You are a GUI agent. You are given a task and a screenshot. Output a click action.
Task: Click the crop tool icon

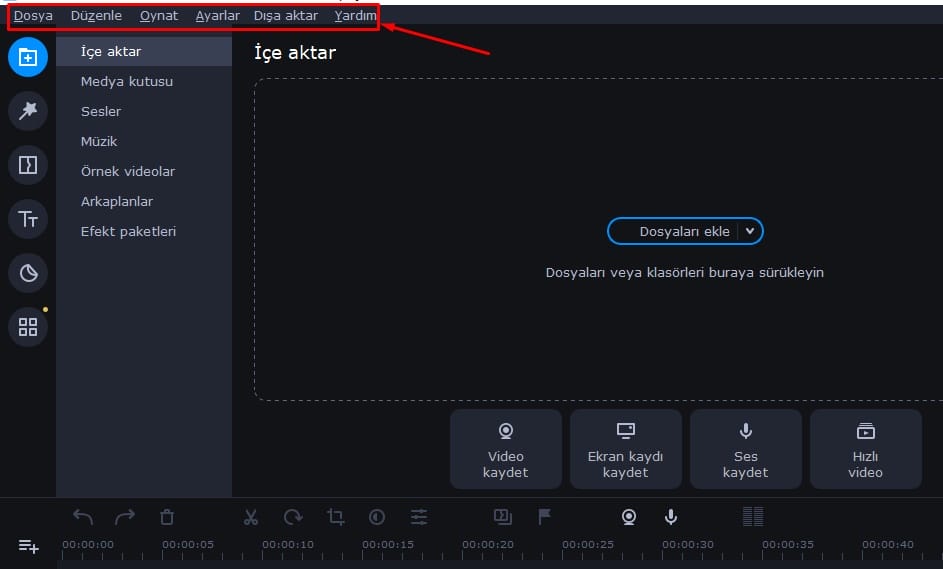(x=336, y=517)
